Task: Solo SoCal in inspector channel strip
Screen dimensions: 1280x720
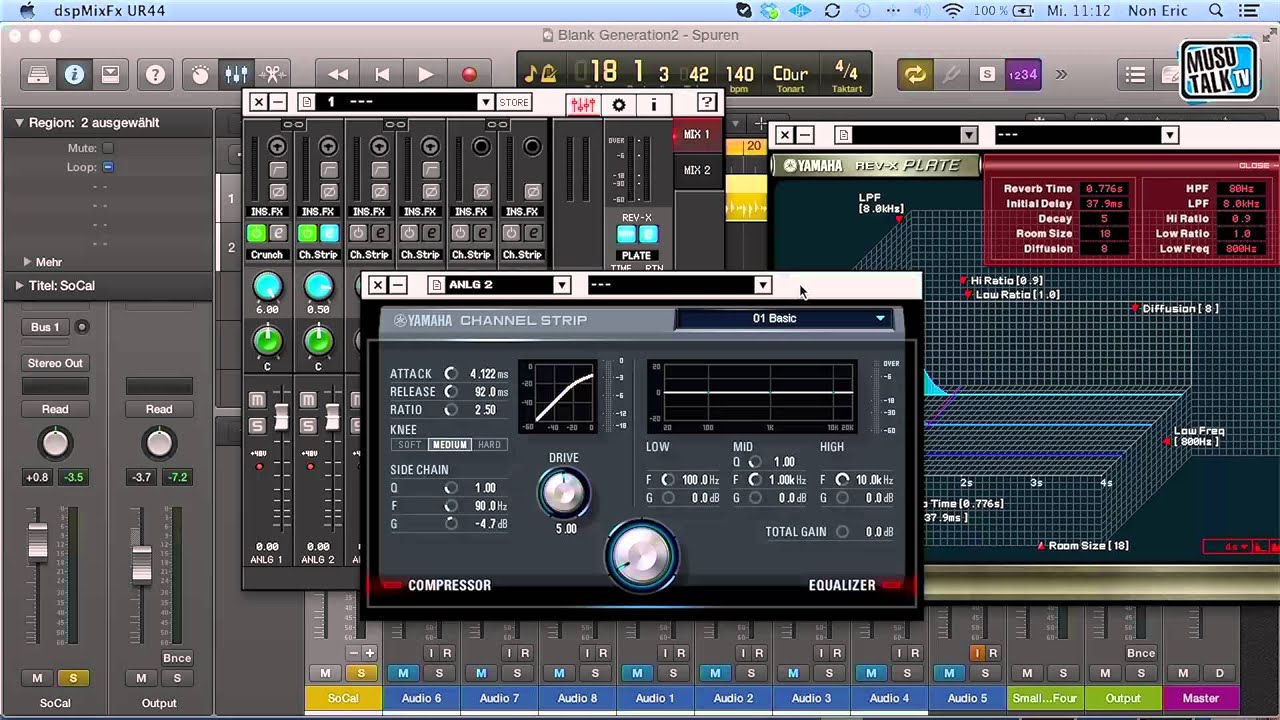Action: 72,678
